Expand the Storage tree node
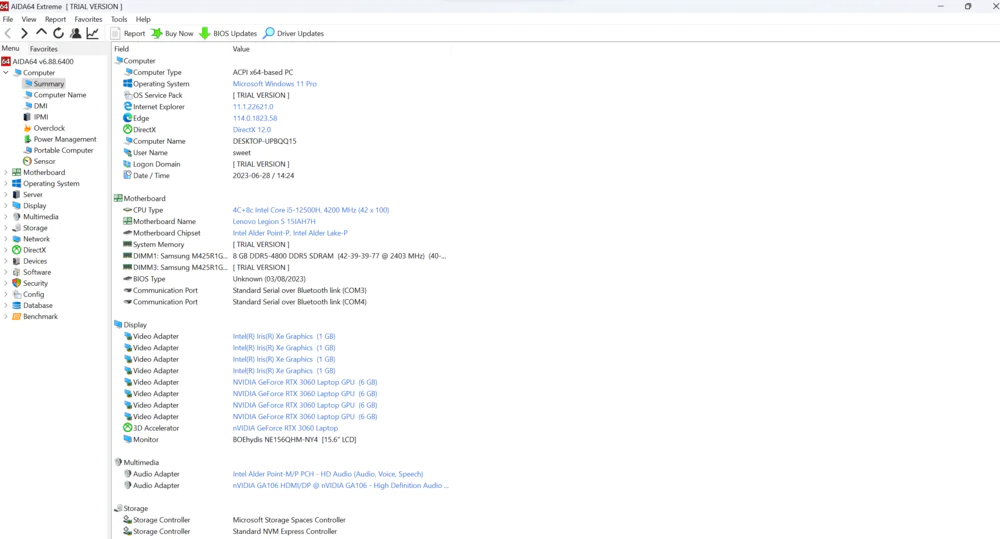The width and height of the screenshot is (1000, 539). (6, 228)
